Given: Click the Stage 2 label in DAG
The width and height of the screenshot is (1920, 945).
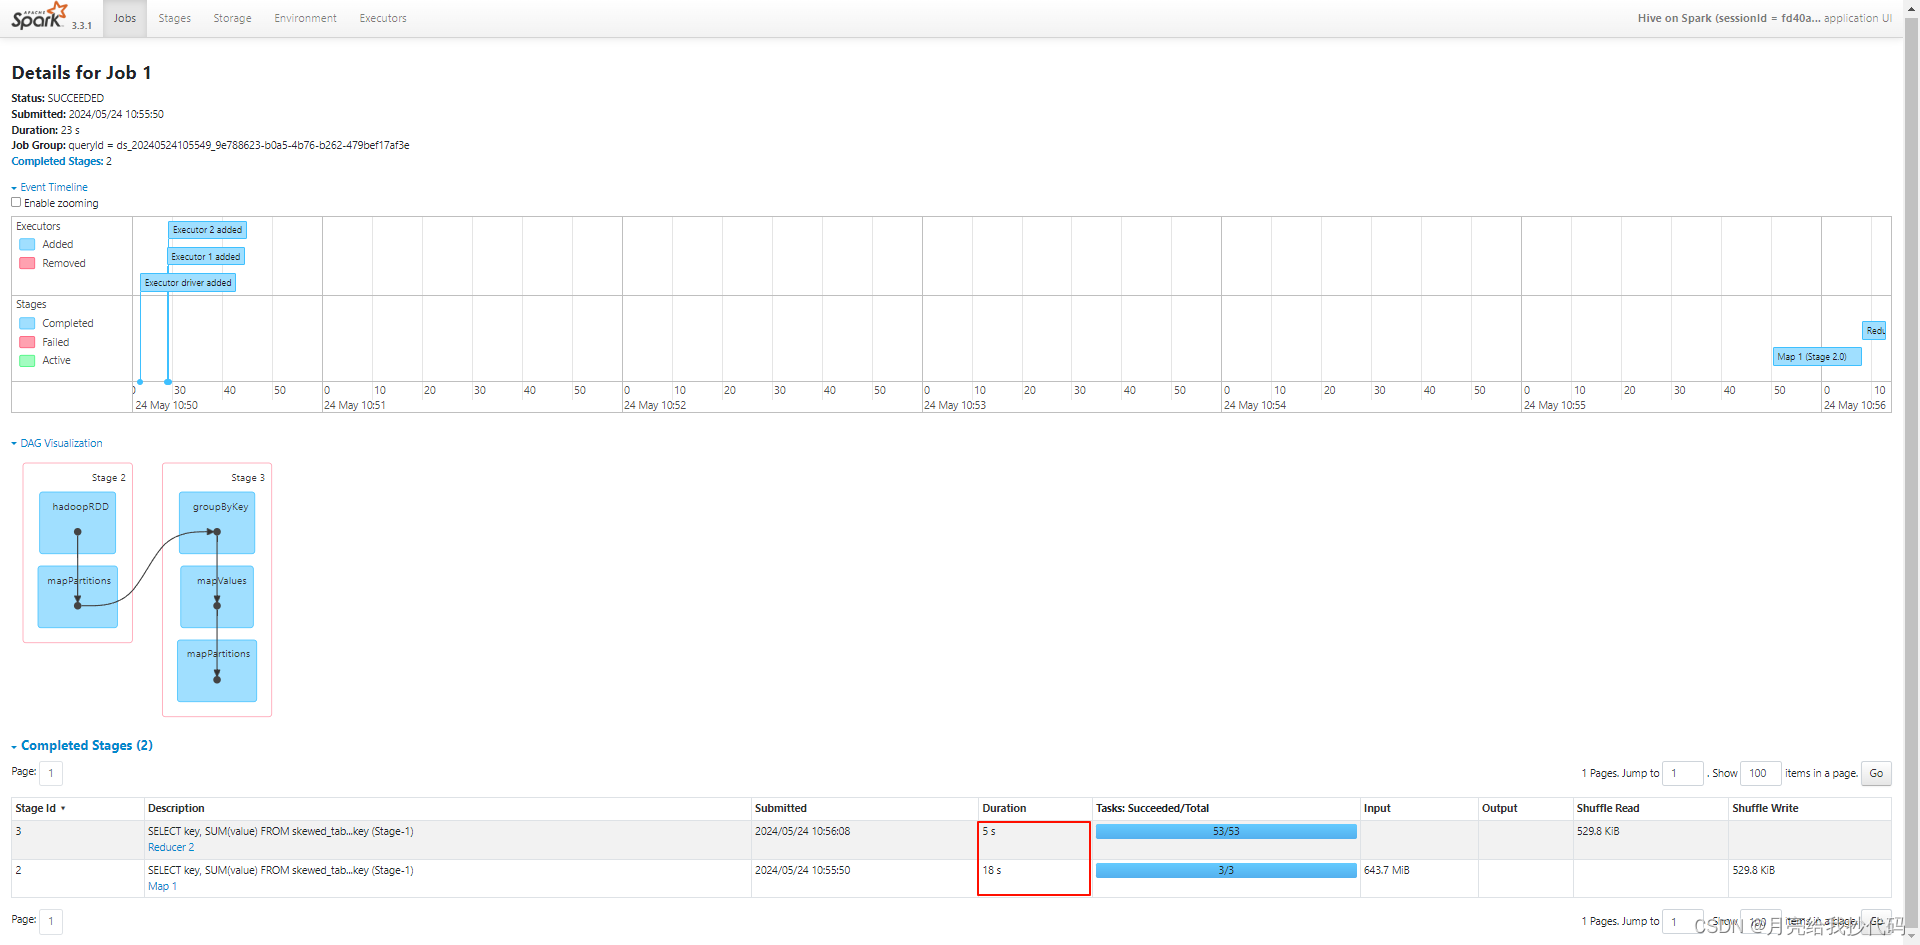Looking at the screenshot, I should (109, 478).
